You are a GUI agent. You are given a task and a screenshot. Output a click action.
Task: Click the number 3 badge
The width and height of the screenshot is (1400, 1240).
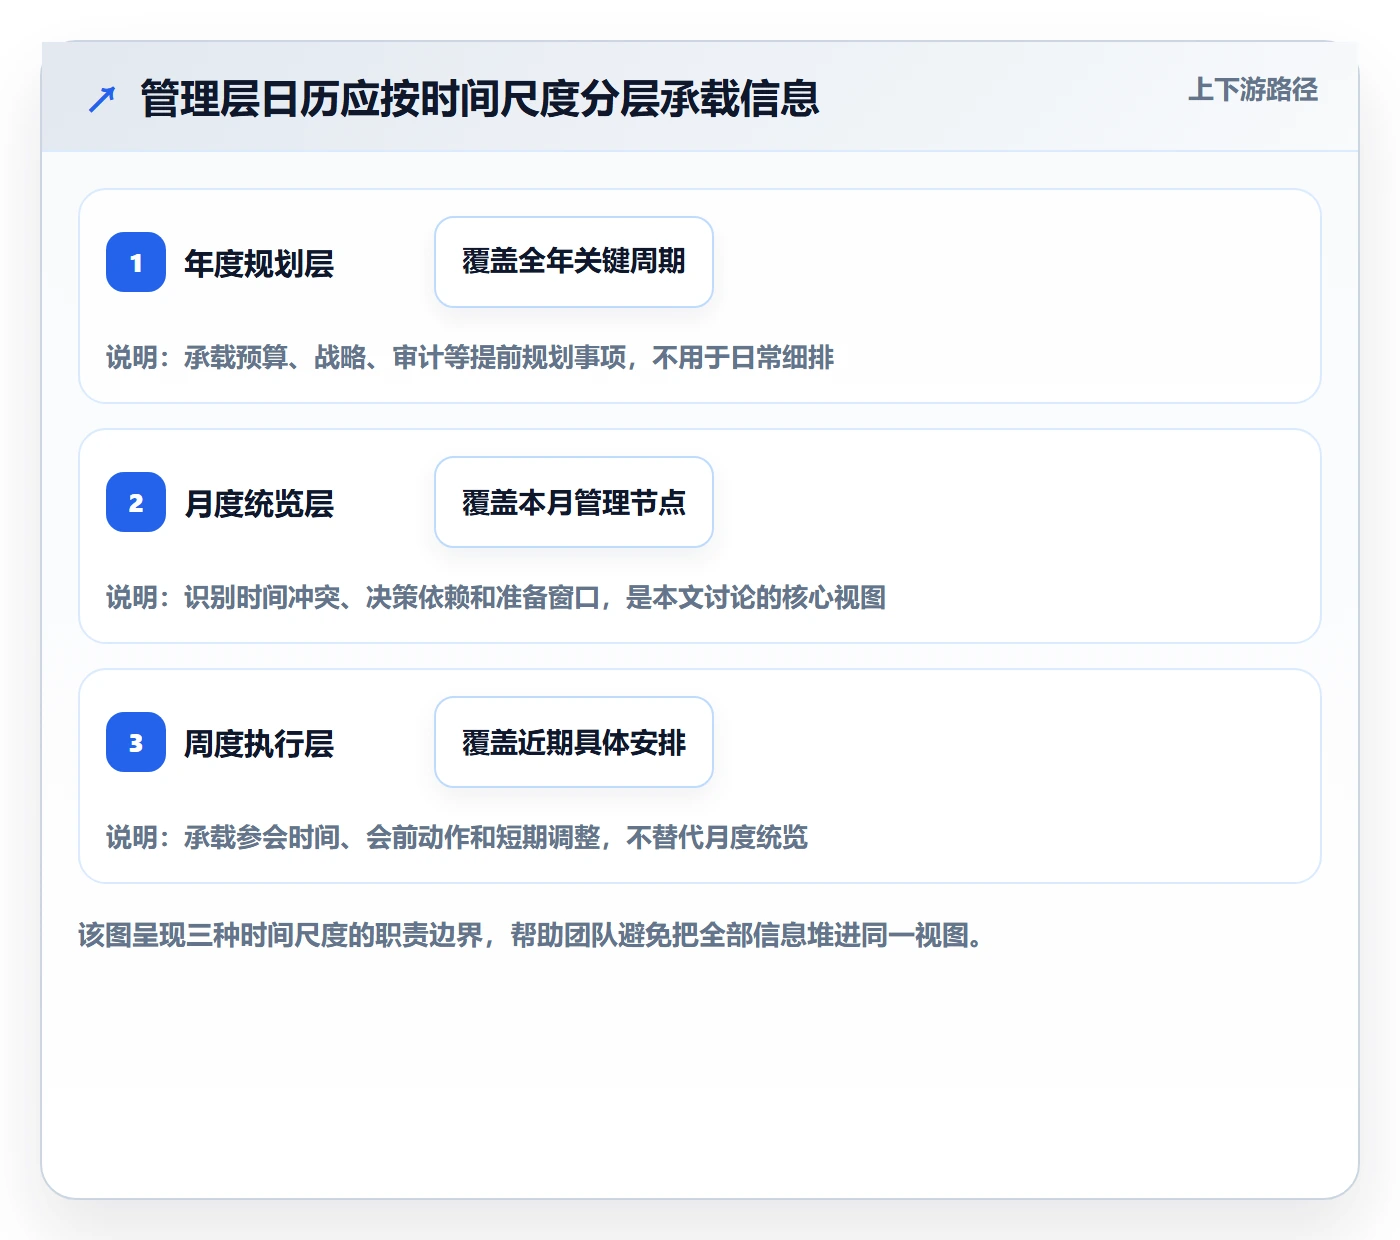(136, 742)
